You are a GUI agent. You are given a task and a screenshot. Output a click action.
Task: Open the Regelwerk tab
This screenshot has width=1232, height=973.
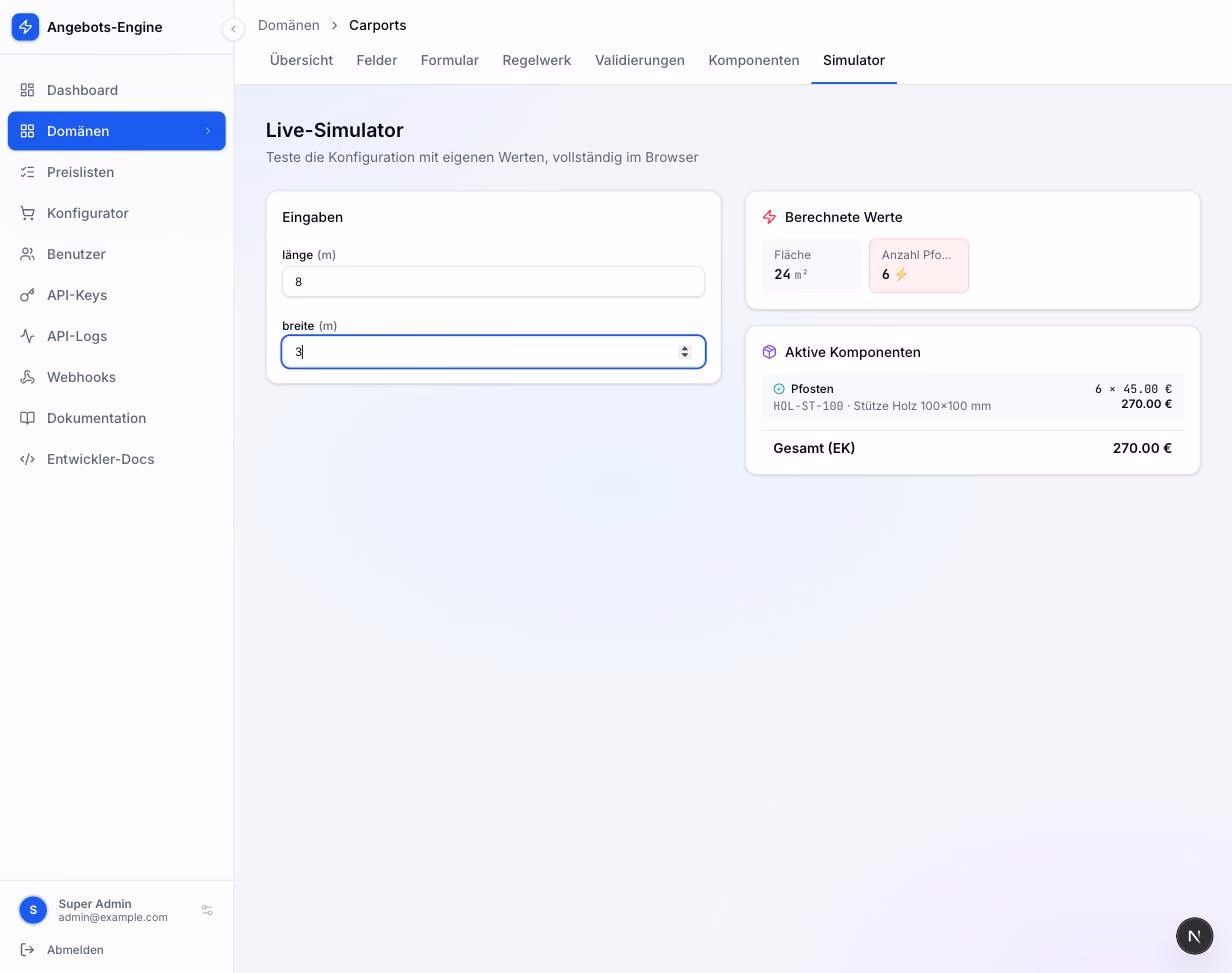tap(537, 60)
